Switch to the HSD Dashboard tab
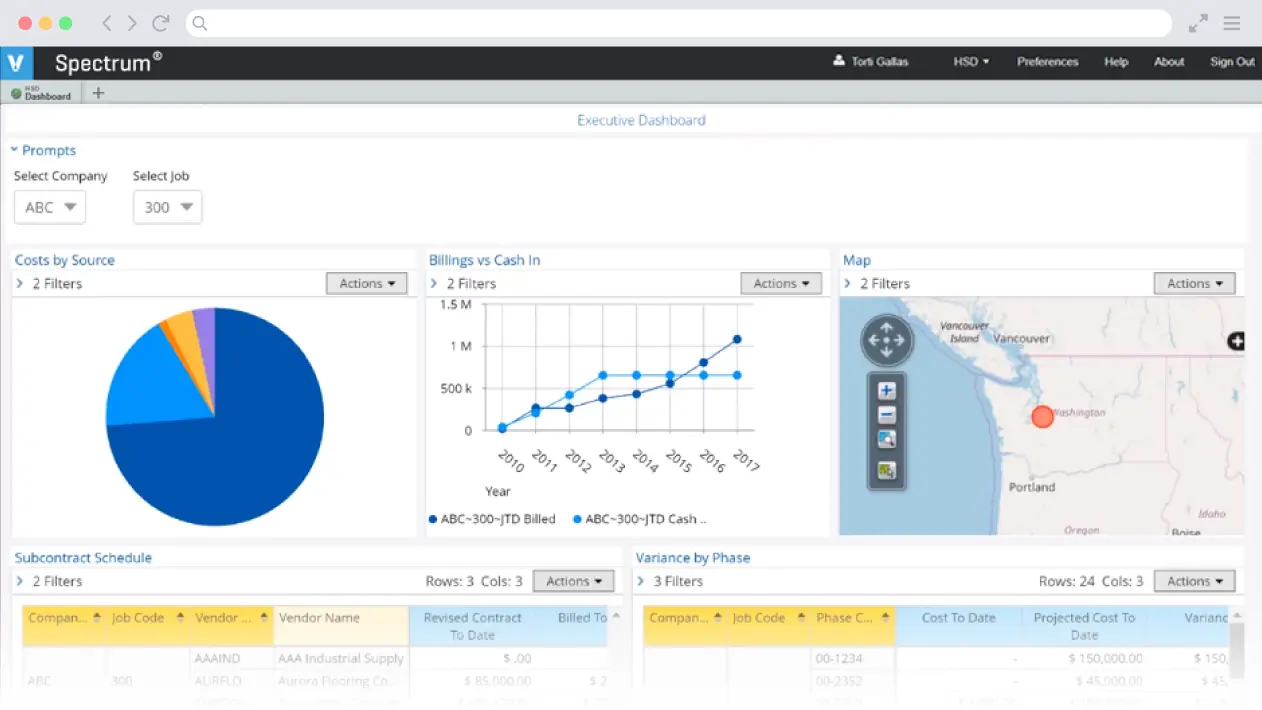1262x710 pixels. 42,93
